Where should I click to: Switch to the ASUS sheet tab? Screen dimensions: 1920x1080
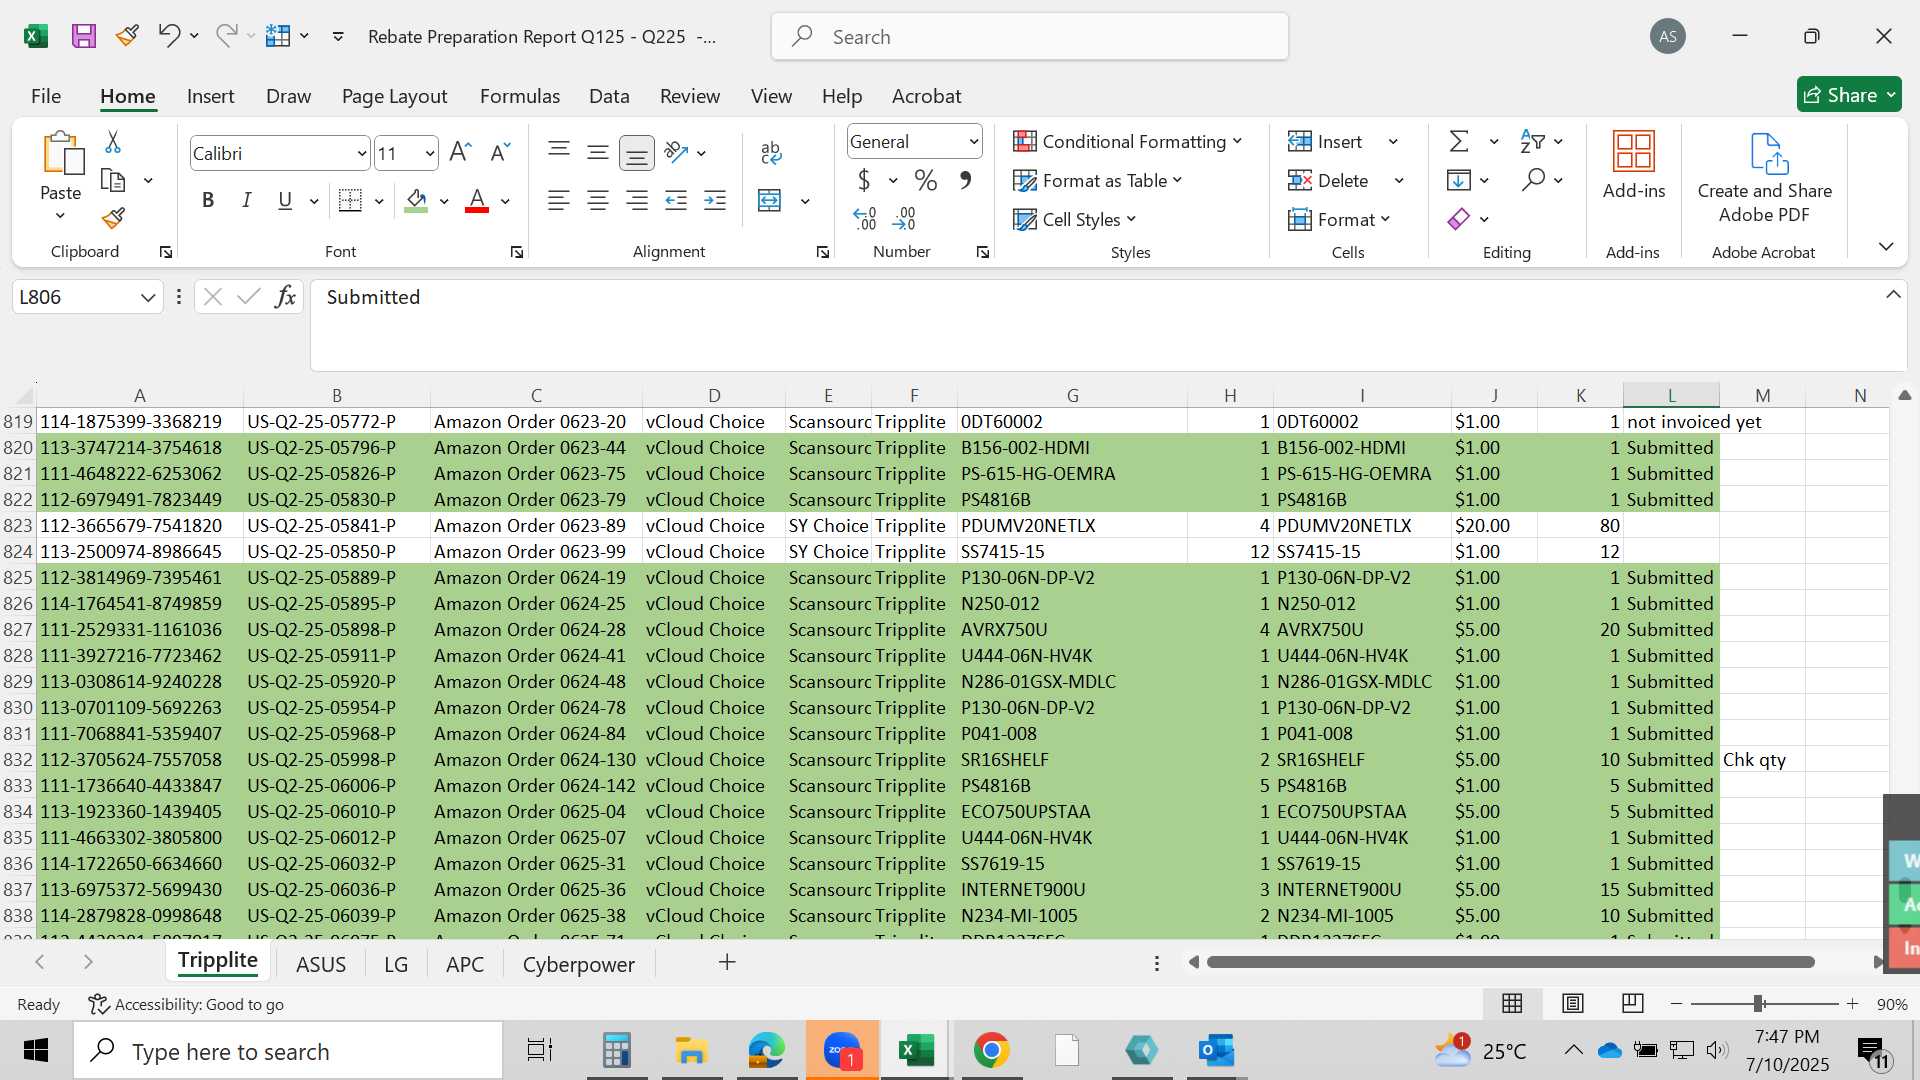tap(321, 964)
